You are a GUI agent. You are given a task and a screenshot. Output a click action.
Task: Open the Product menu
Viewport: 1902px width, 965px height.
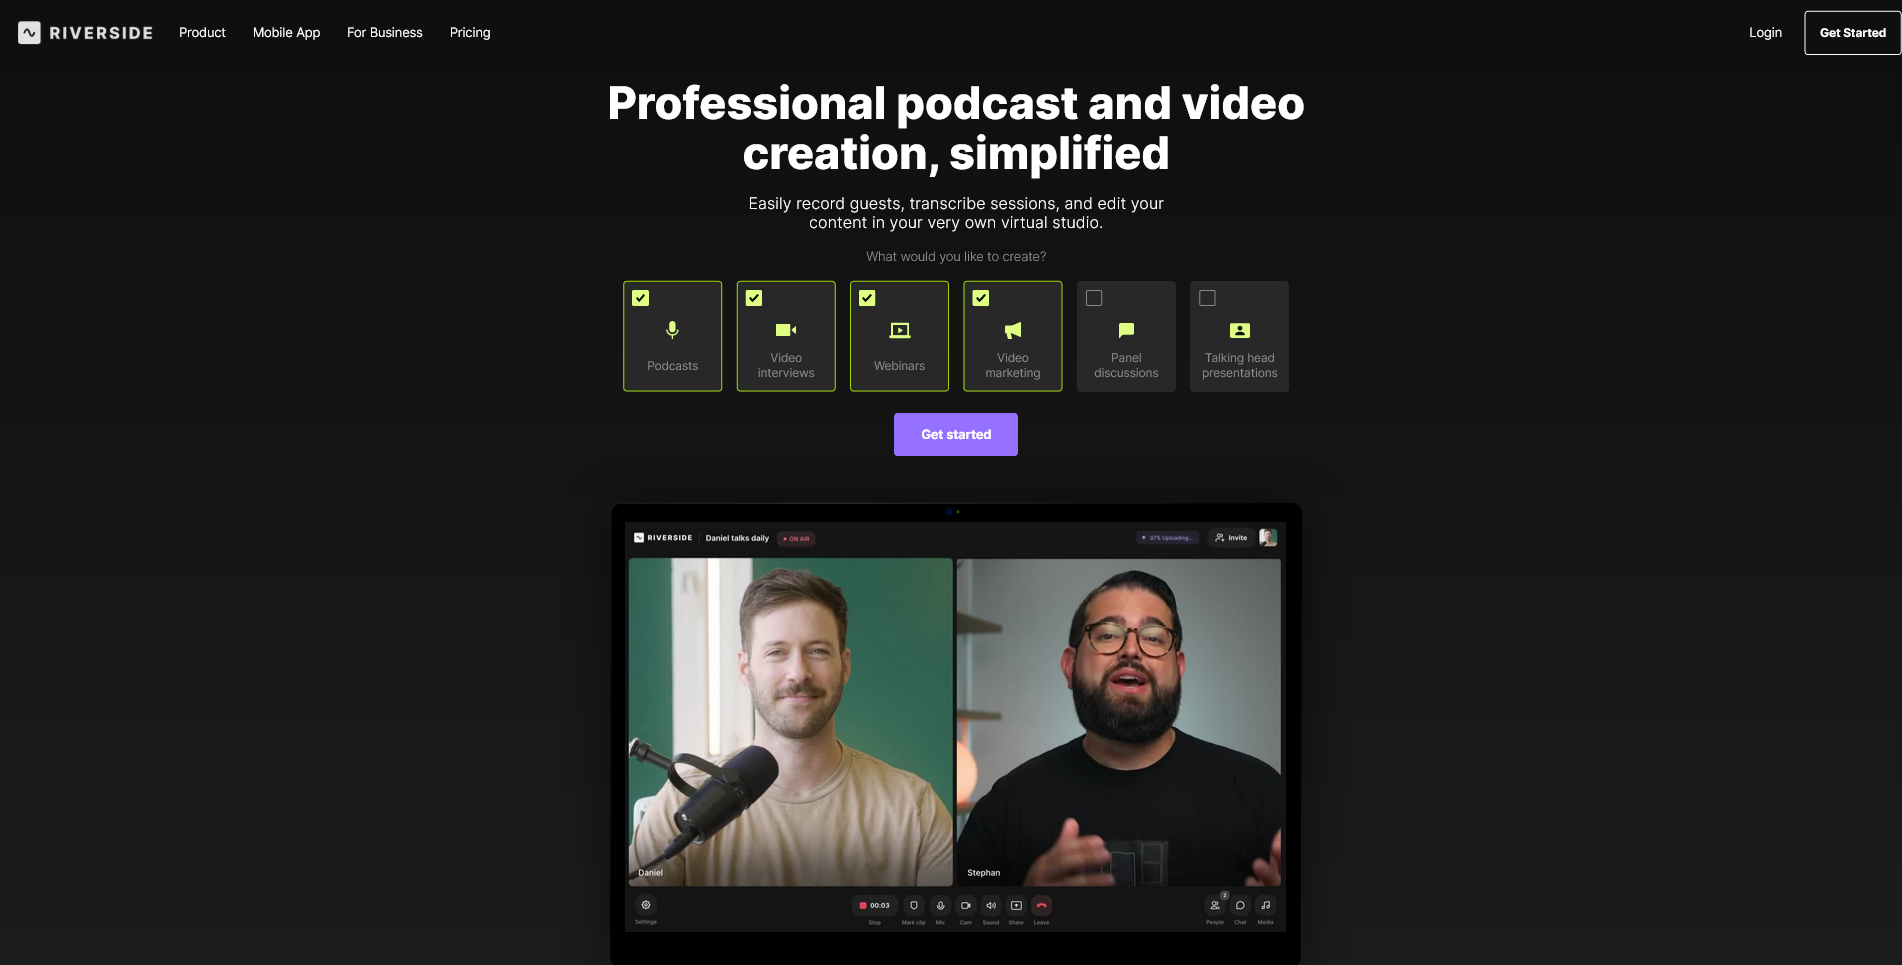[202, 33]
